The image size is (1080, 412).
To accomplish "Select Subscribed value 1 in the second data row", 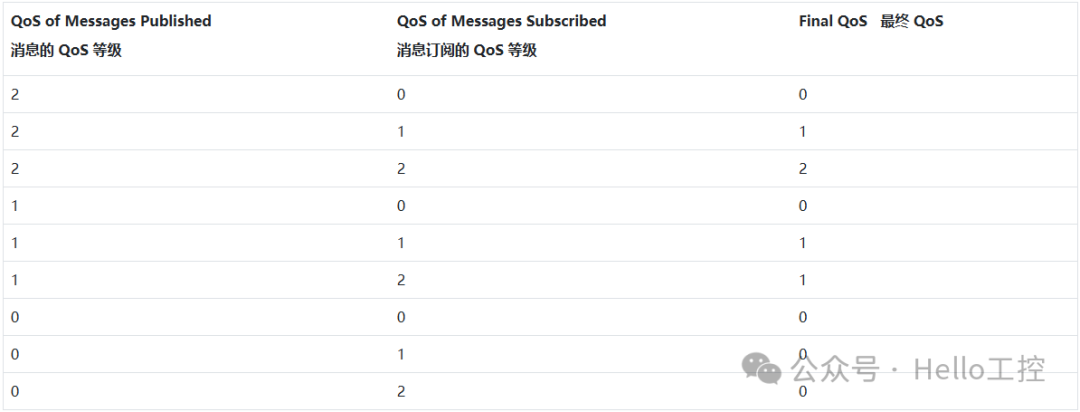I will (401, 131).
